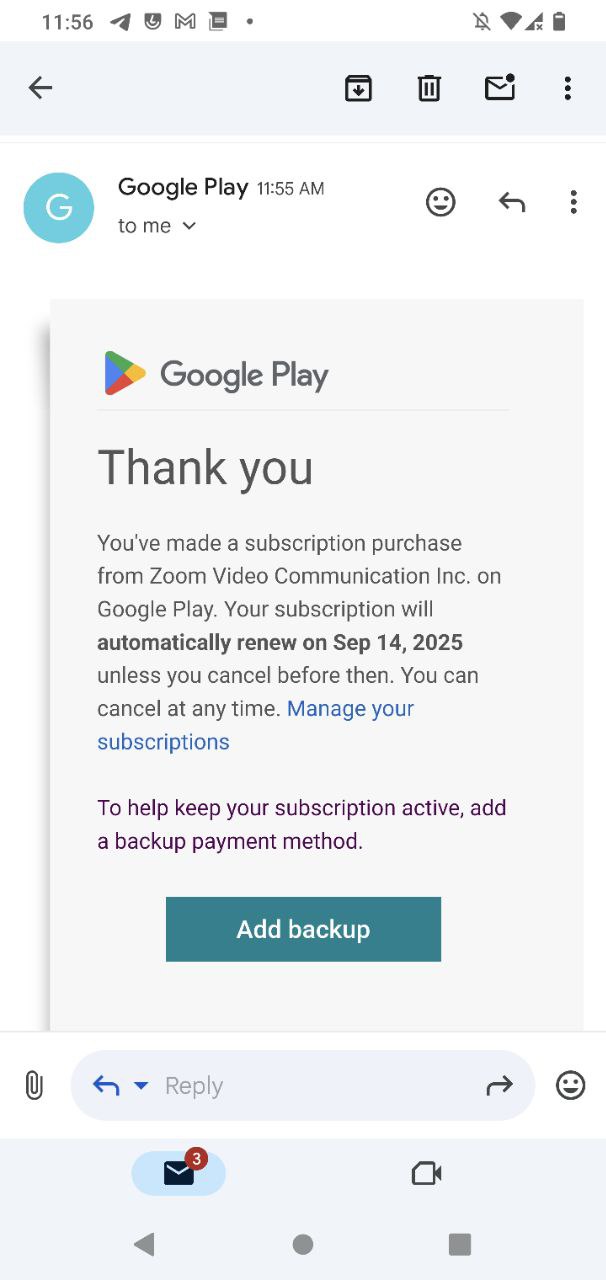Delete the email with trash icon
The width and height of the screenshot is (606, 1280).
[429, 88]
